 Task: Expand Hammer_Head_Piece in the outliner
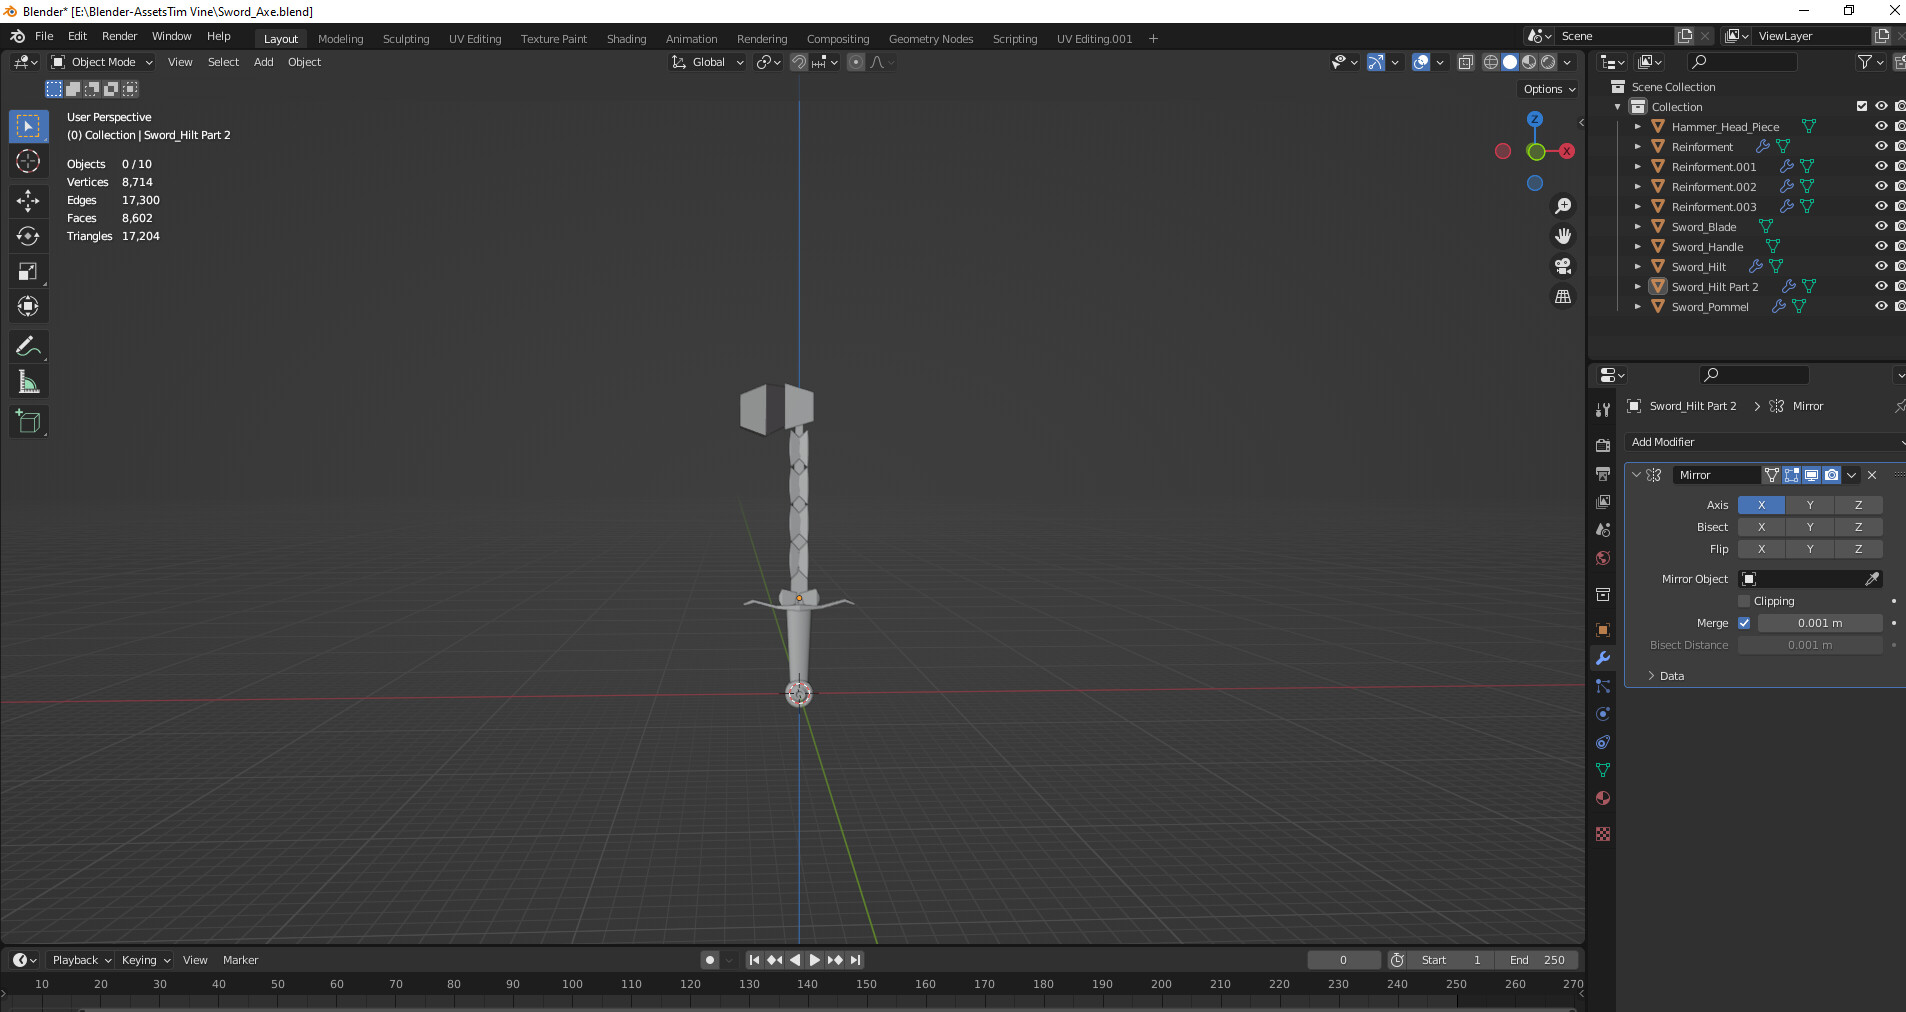tap(1637, 127)
